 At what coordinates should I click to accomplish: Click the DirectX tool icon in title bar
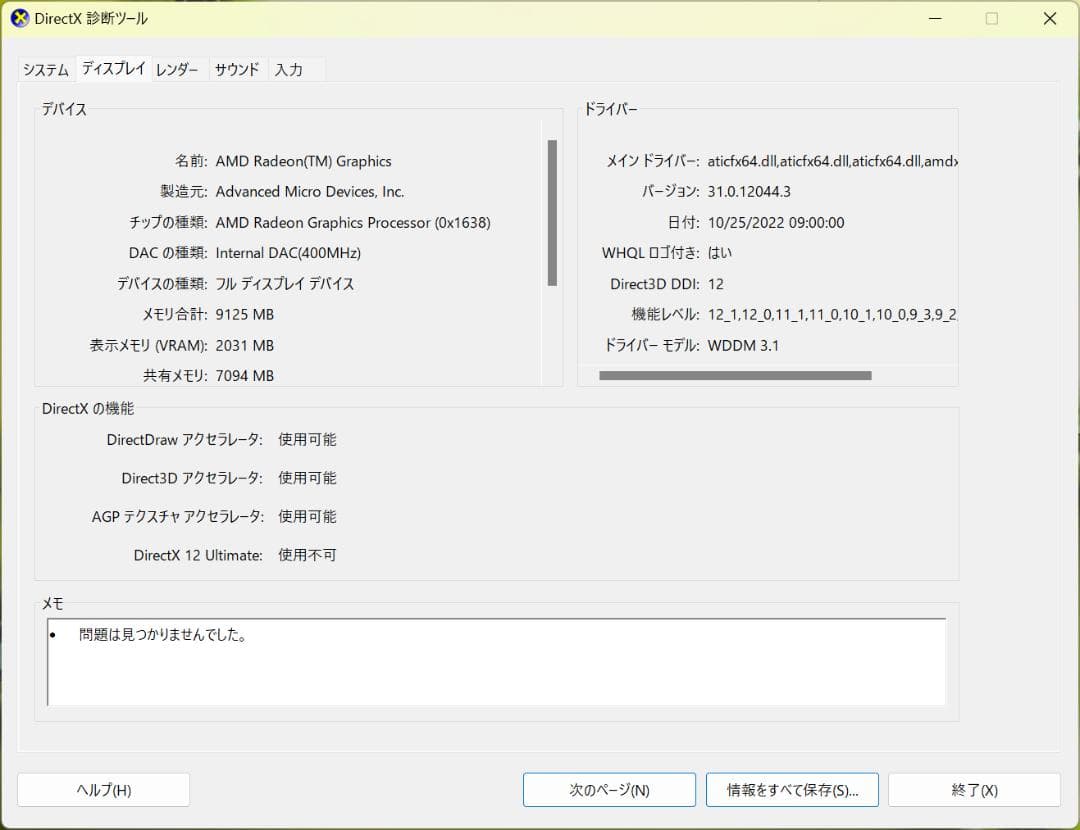point(19,18)
